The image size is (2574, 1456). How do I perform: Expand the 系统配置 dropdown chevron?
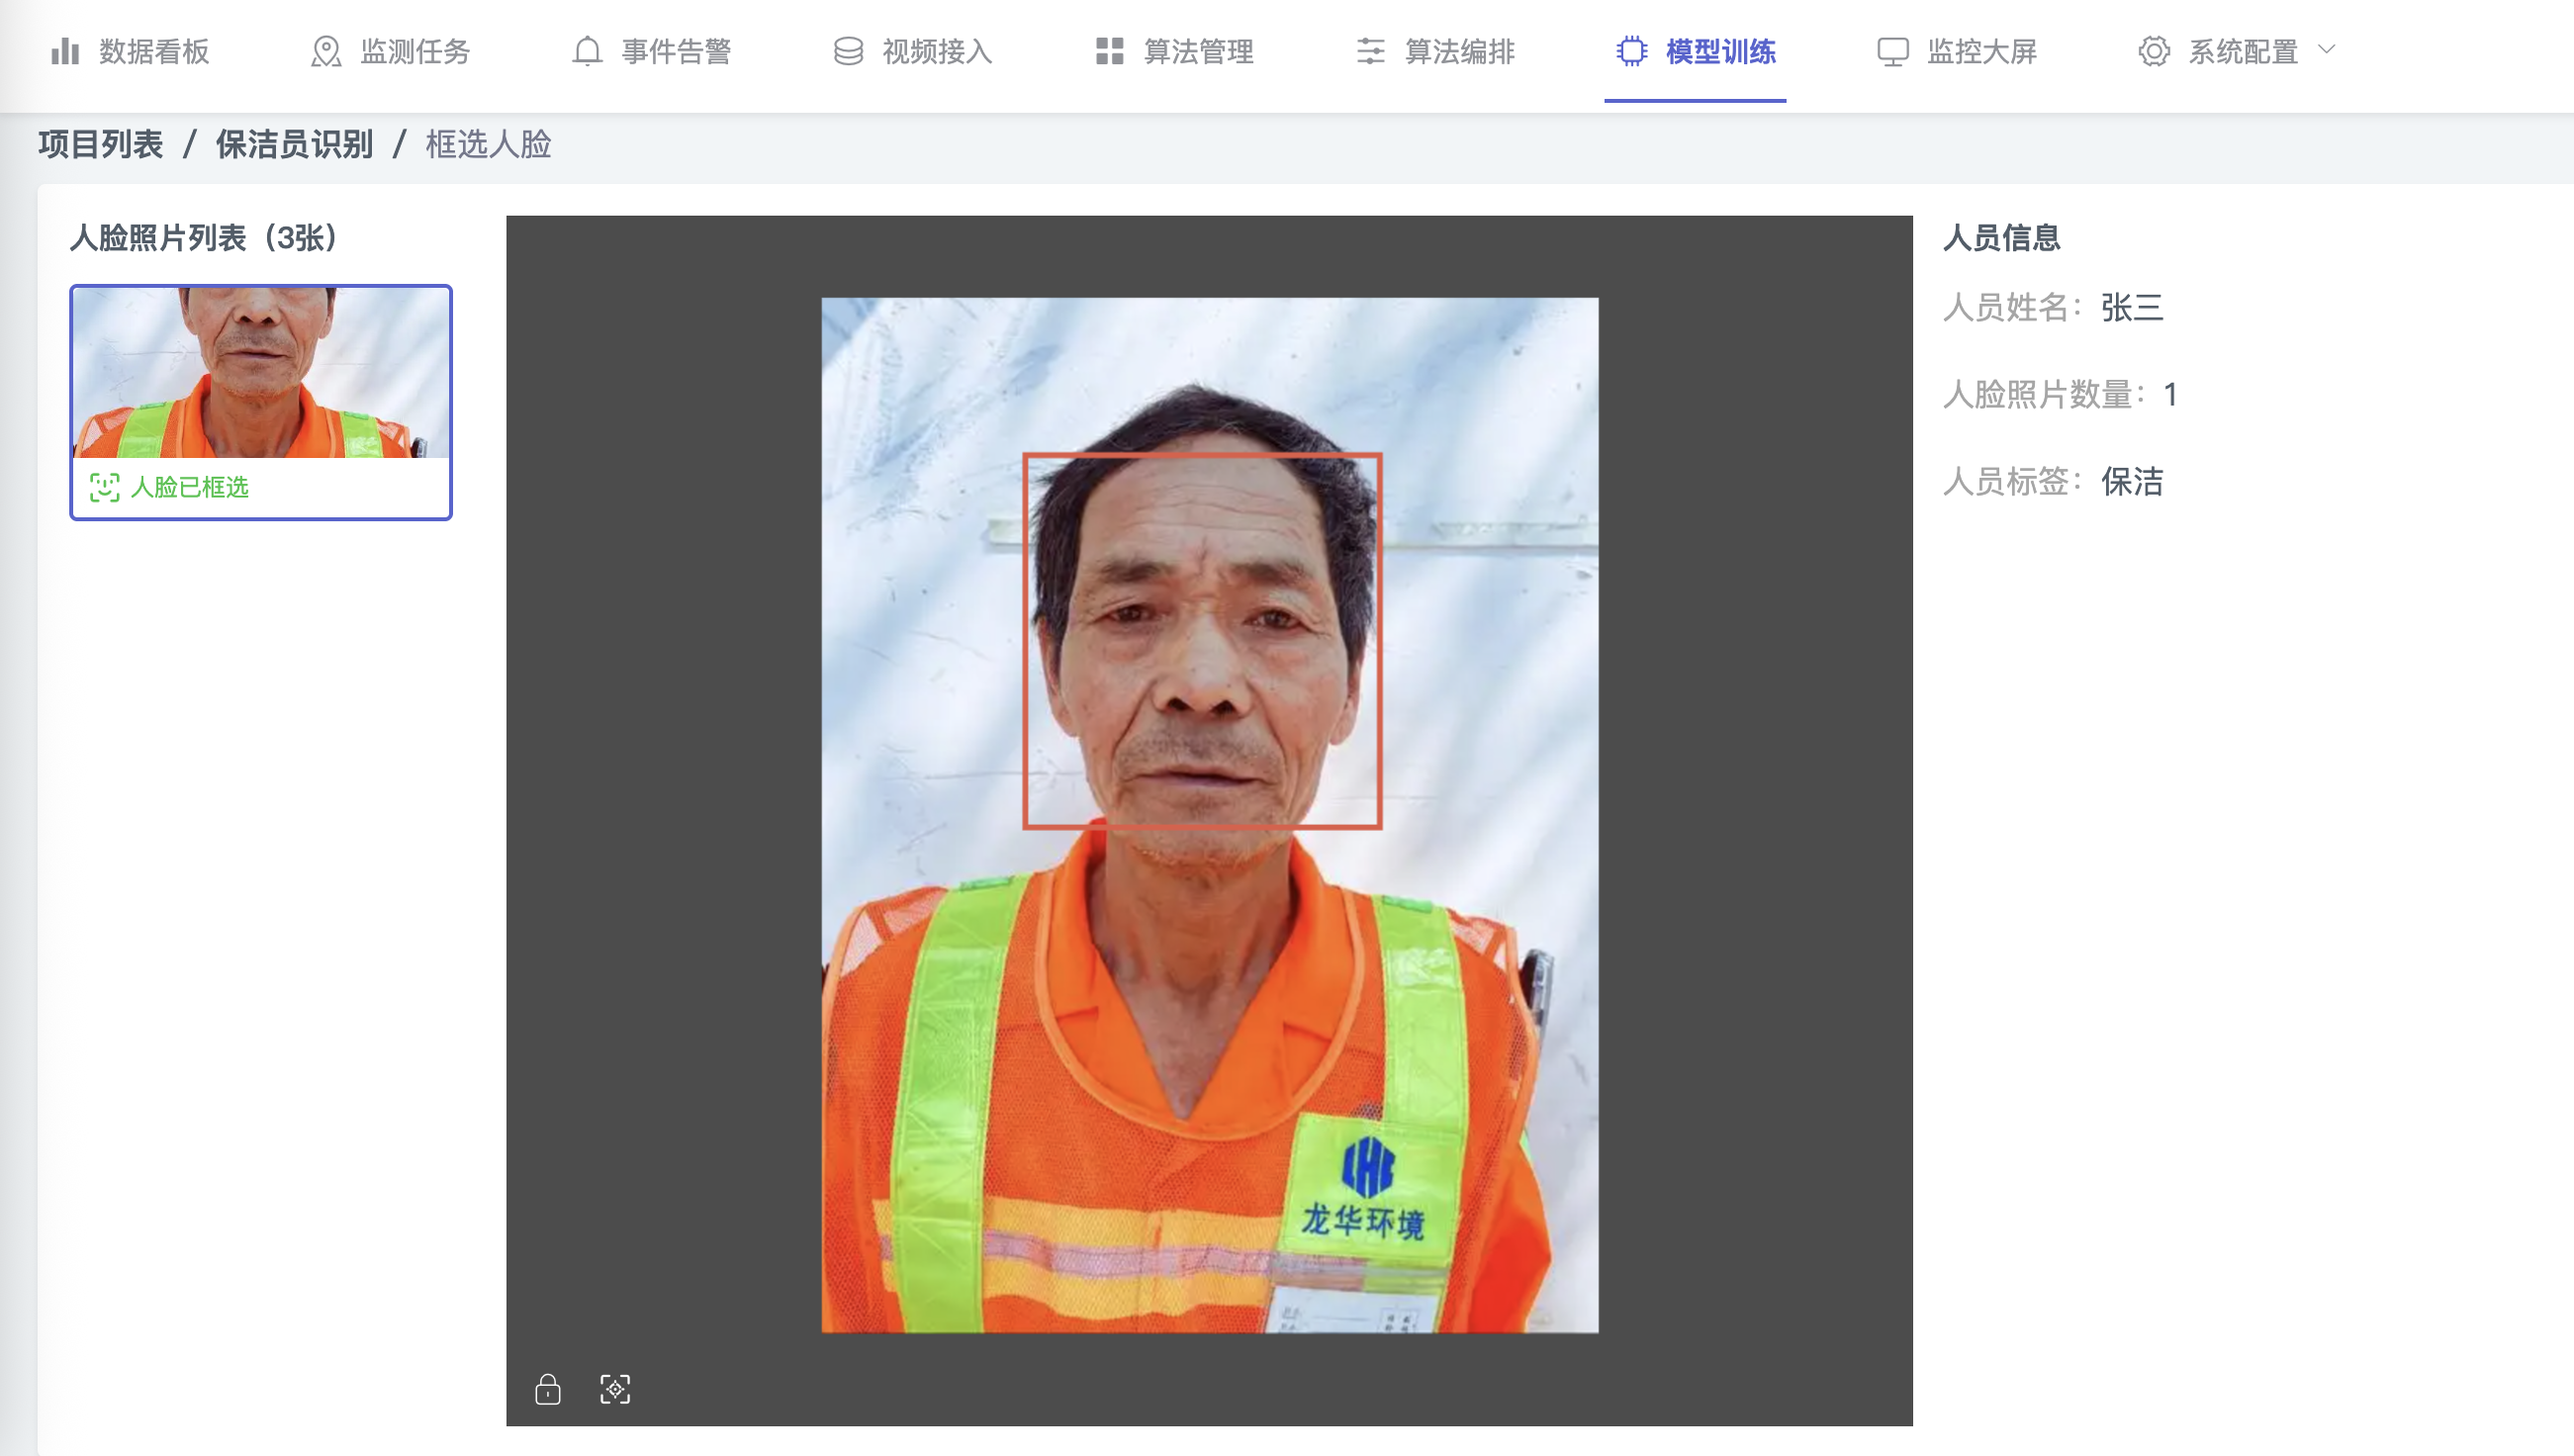(x=2329, y=50)
